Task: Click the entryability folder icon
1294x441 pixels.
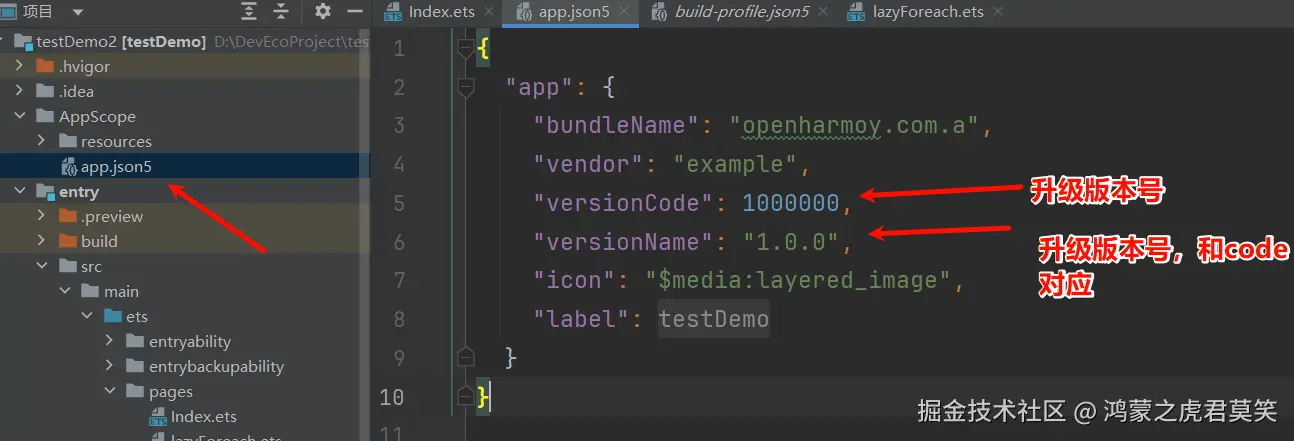Action: click(135, 342)
